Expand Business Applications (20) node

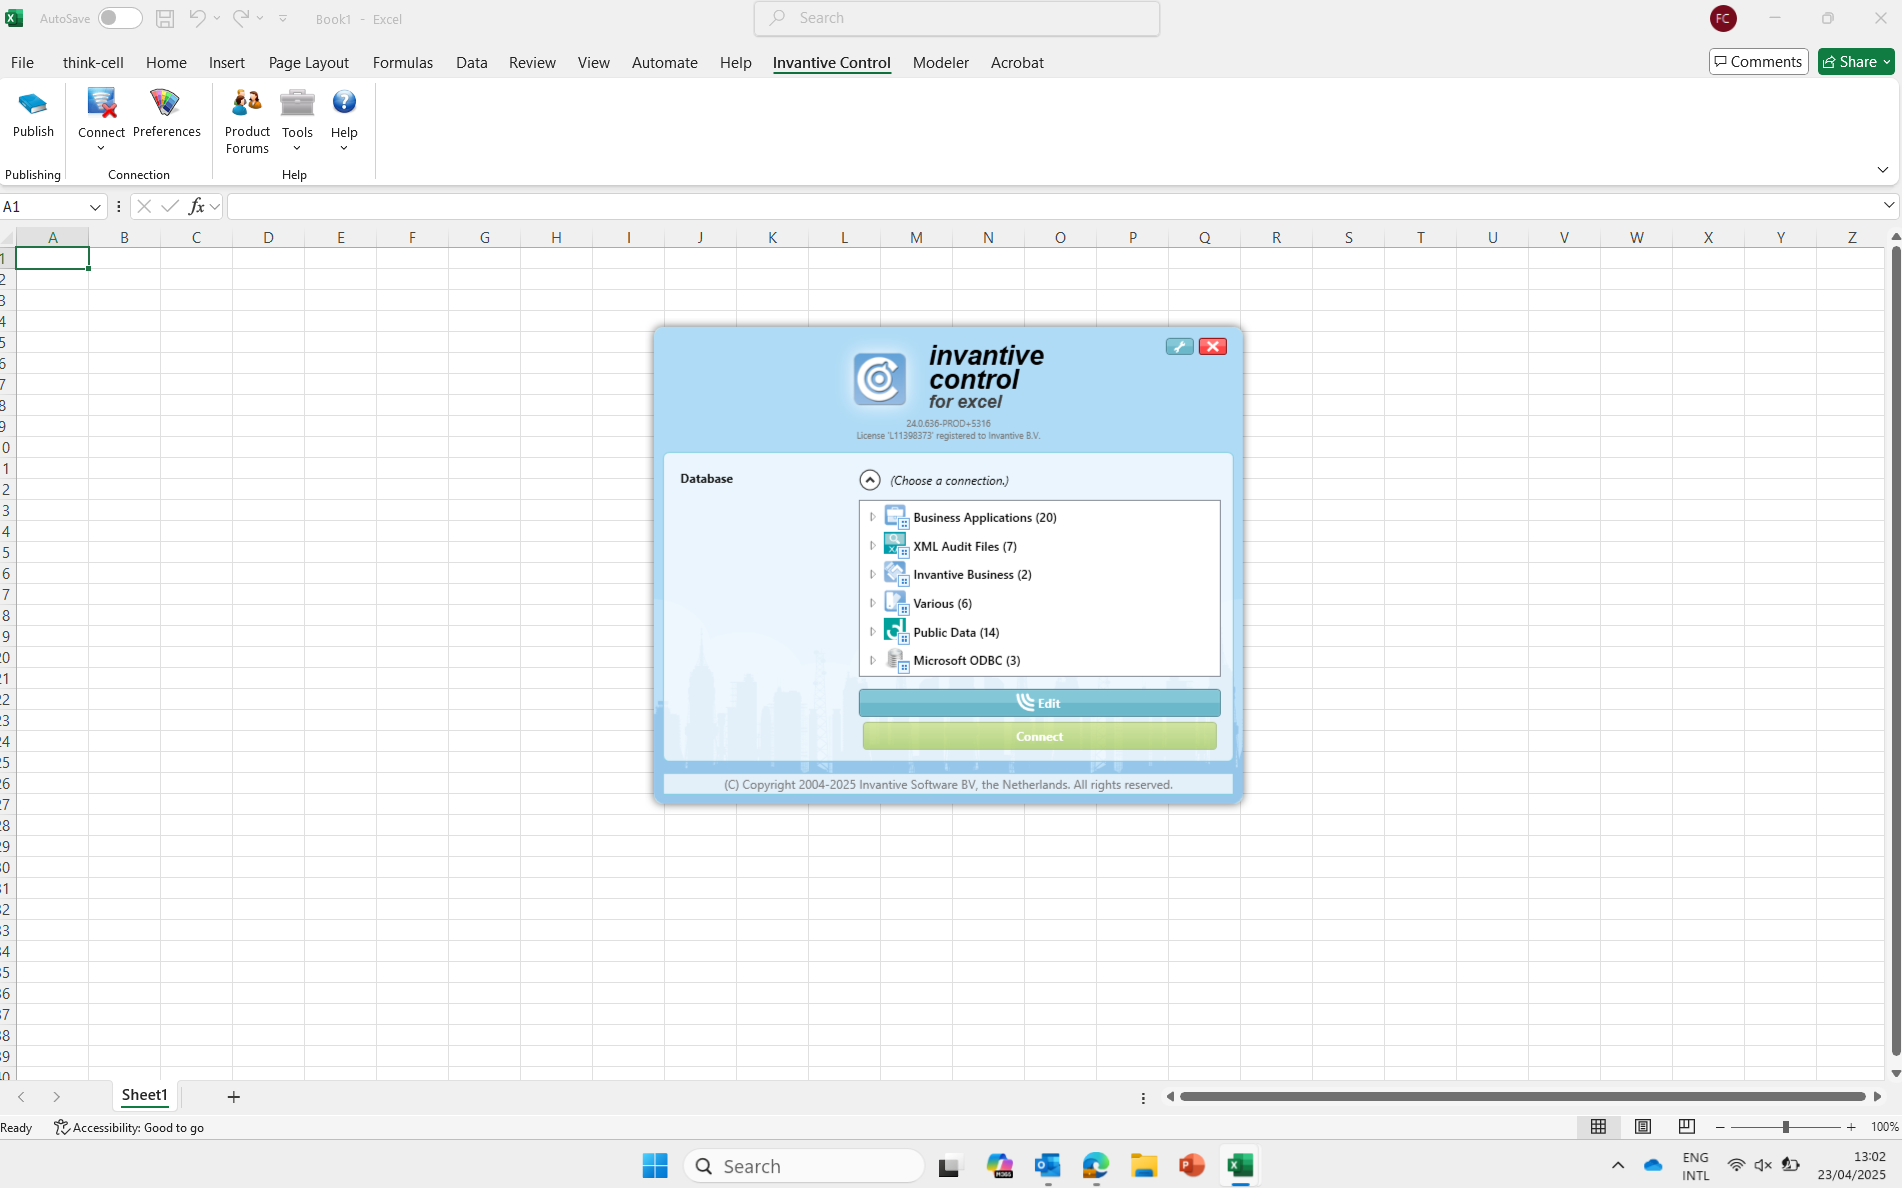tap(872, 517)
